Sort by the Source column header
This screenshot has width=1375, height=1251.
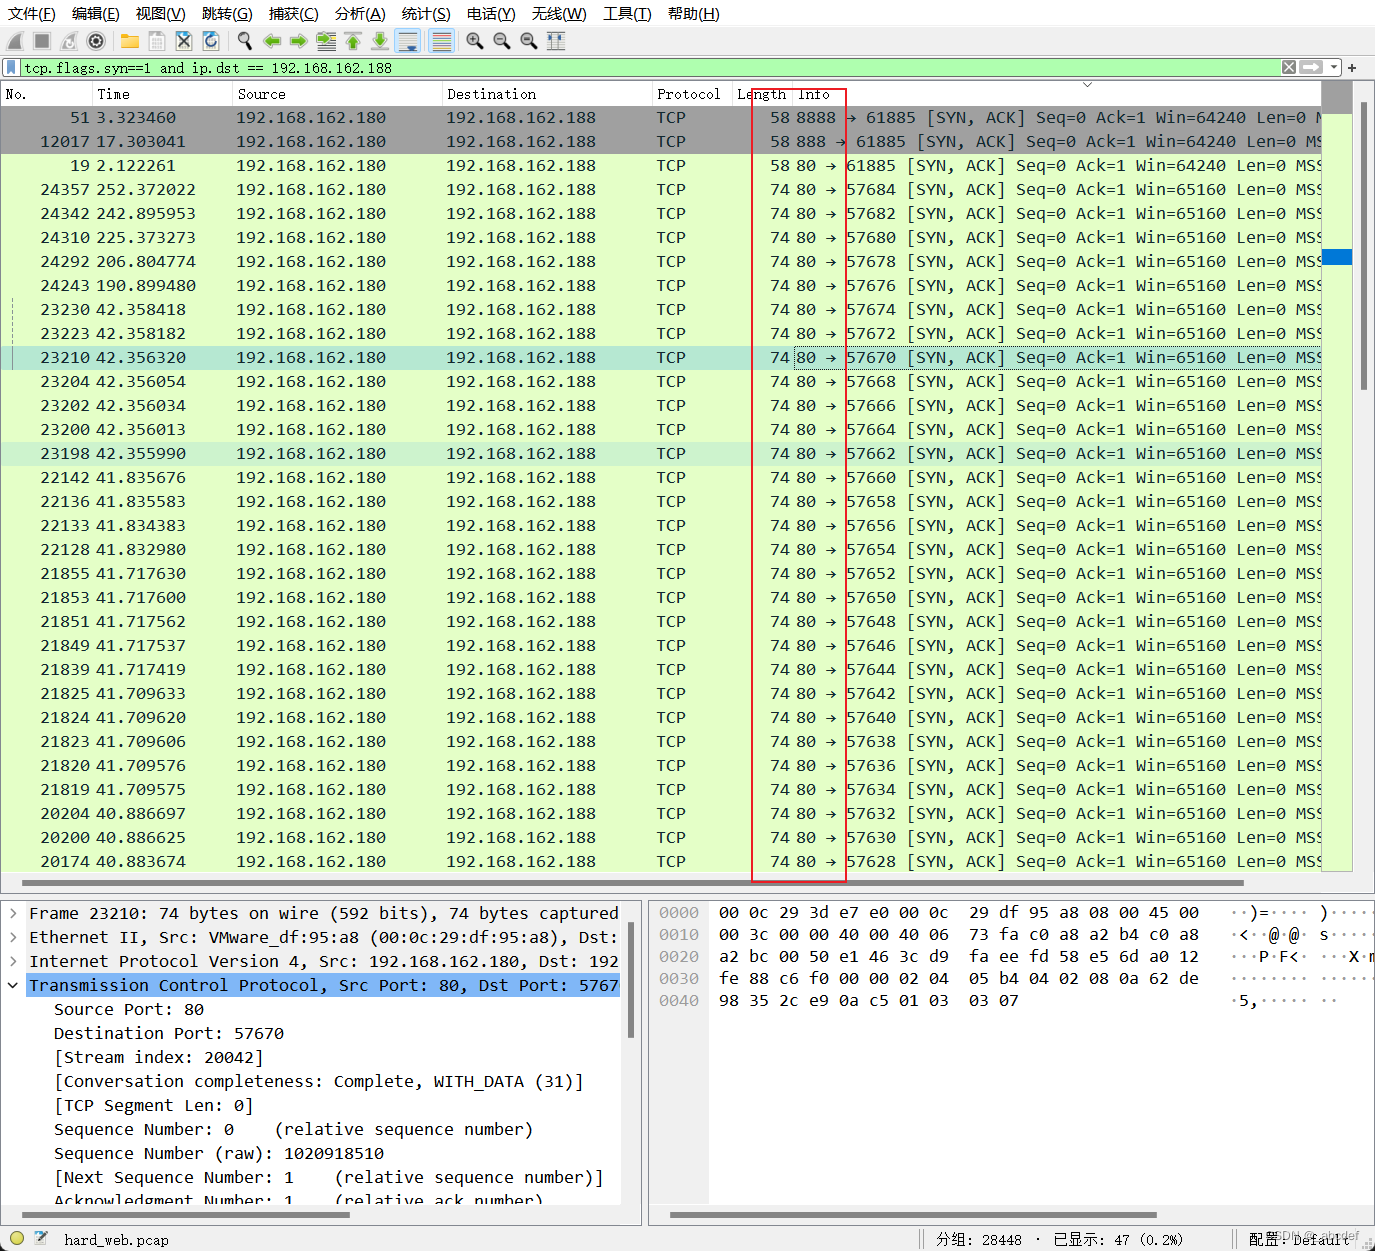336,94
